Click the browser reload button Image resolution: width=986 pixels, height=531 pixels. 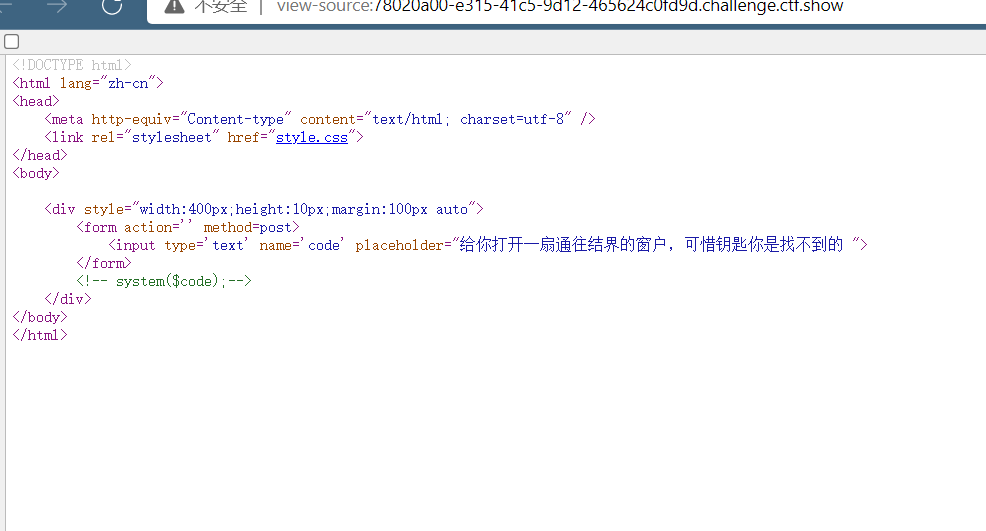point(112,6)
